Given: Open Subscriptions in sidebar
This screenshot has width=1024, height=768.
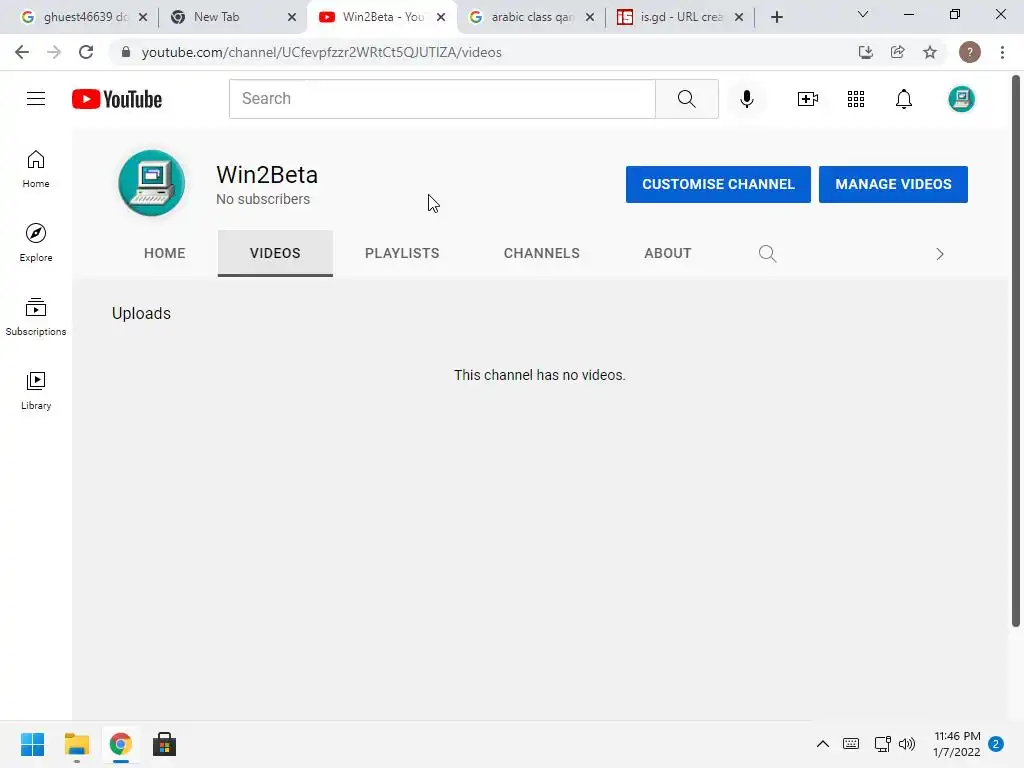Looking at the screenshot, I should click(36, 317).
